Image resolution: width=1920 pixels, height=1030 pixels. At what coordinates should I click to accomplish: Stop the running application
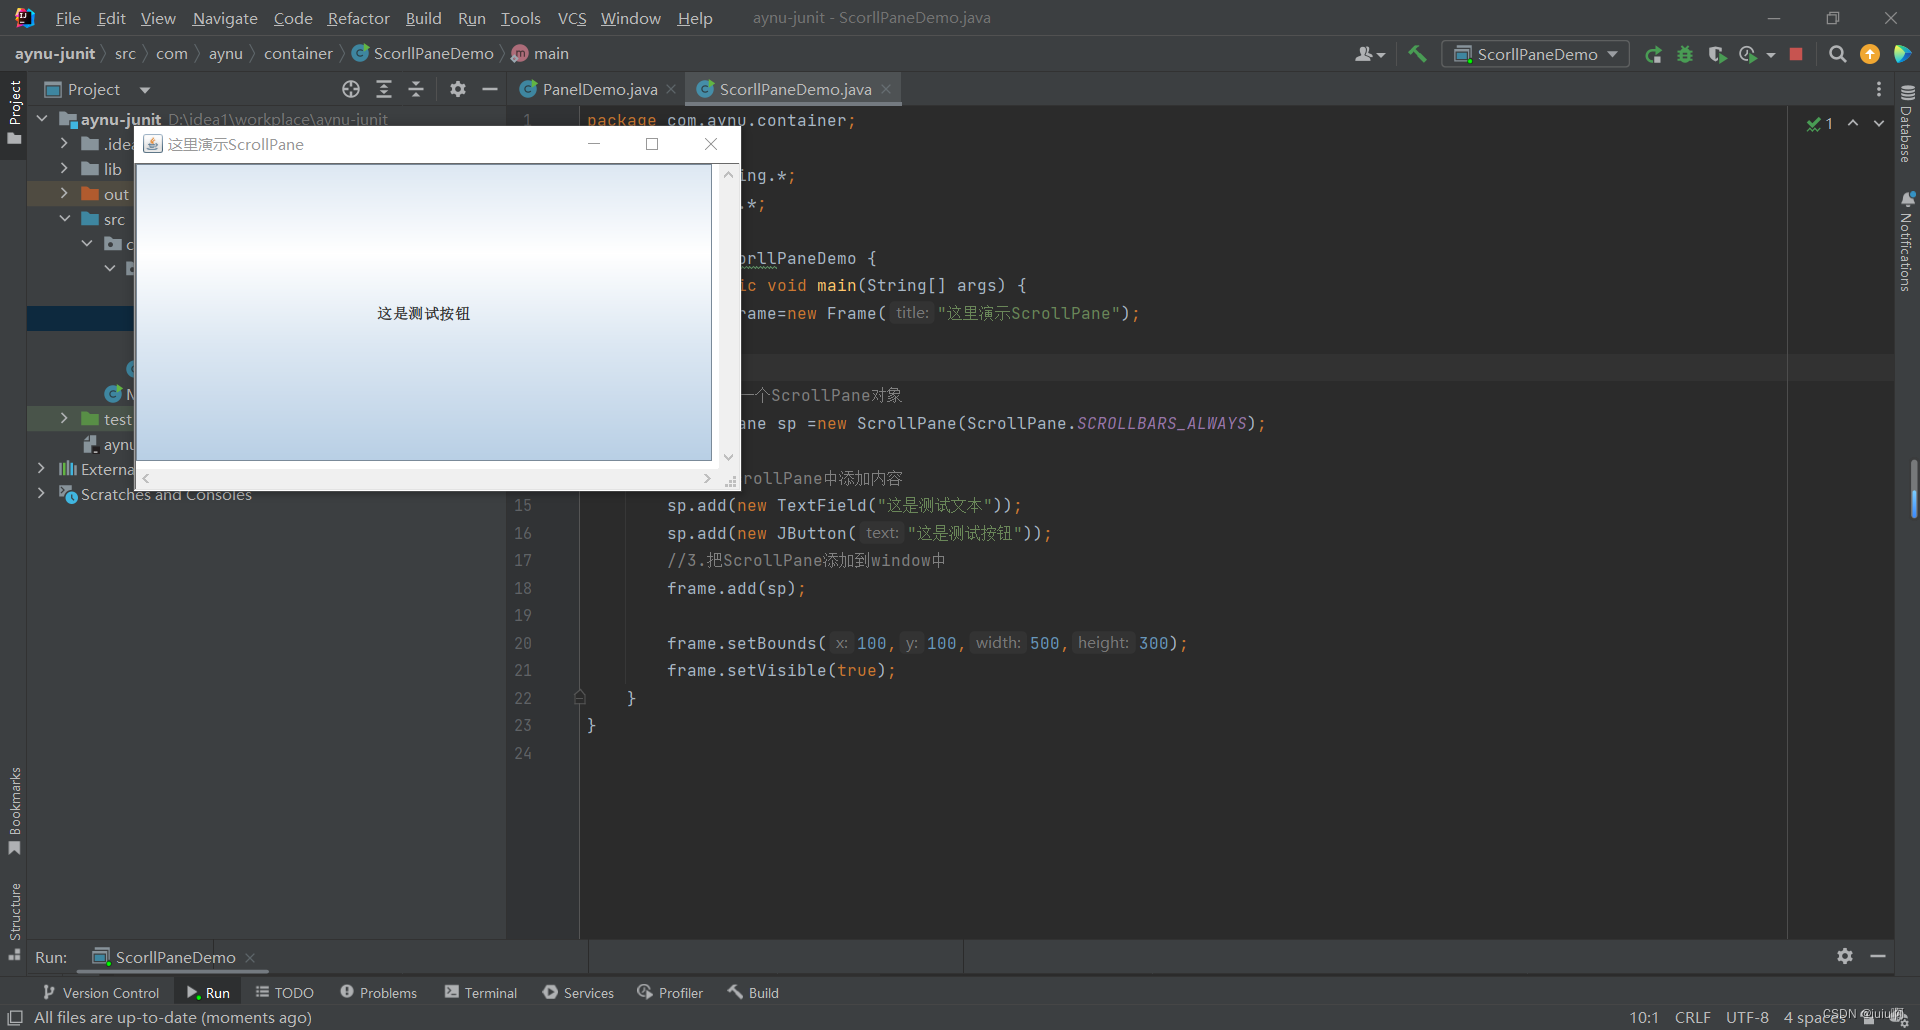pyautogui.click(x=1796, y=54)
